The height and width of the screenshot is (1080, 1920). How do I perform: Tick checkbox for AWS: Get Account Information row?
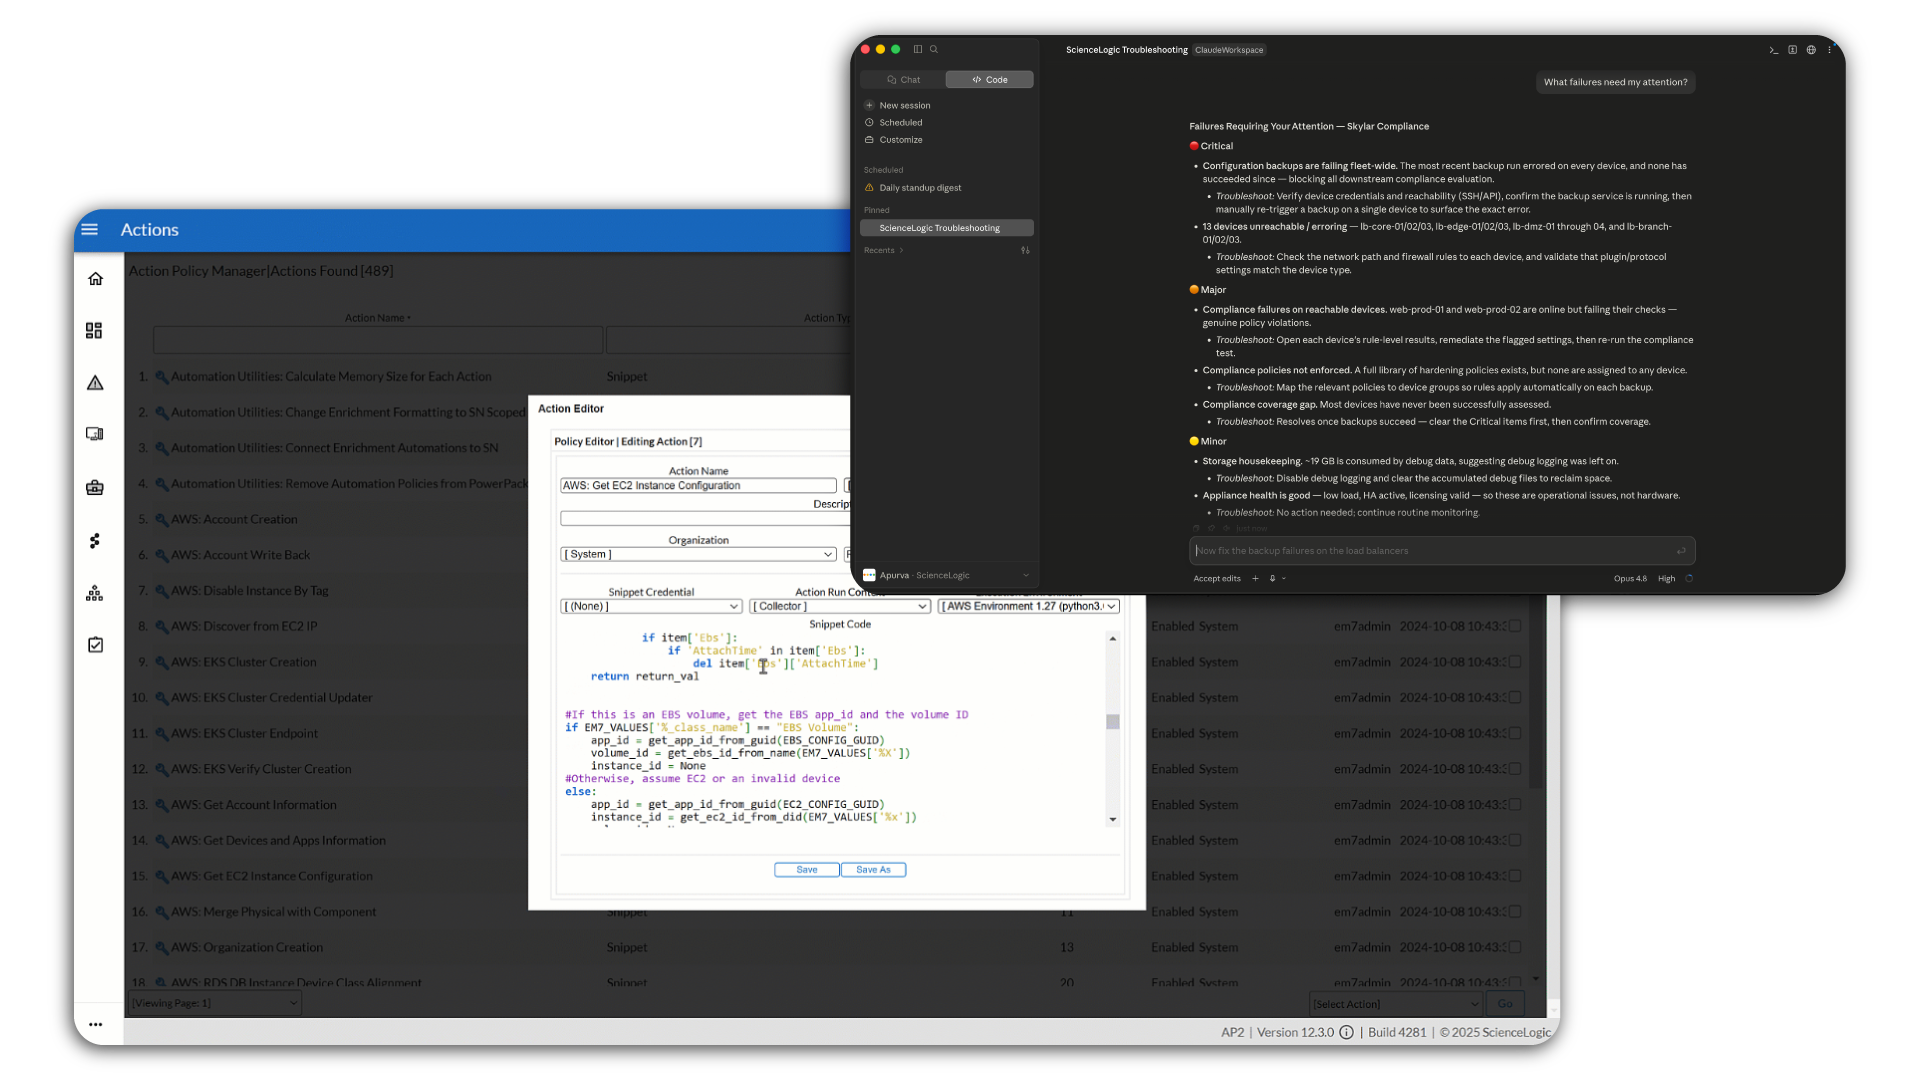click(x=1515, y=805)
